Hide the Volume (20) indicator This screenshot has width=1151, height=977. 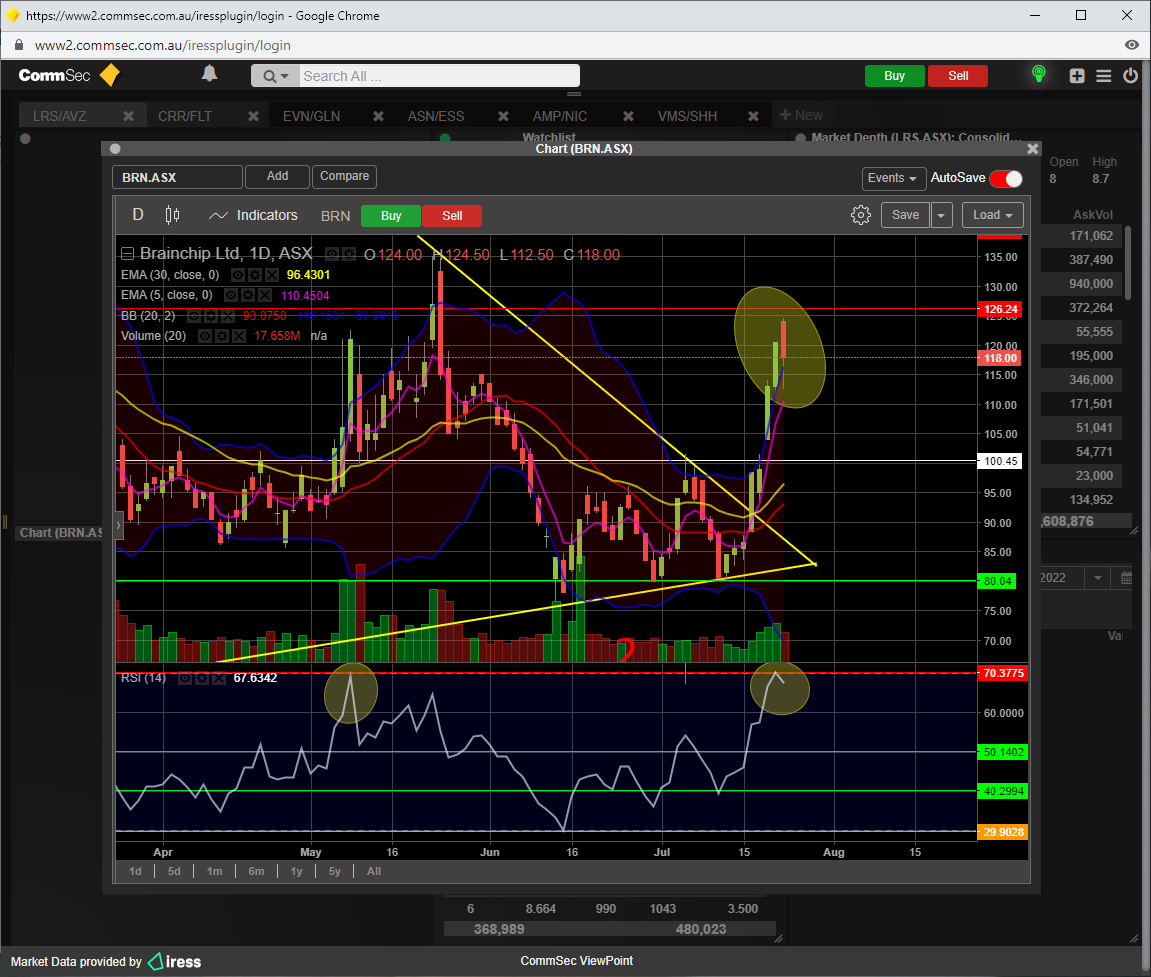click(x=205, y=336)
